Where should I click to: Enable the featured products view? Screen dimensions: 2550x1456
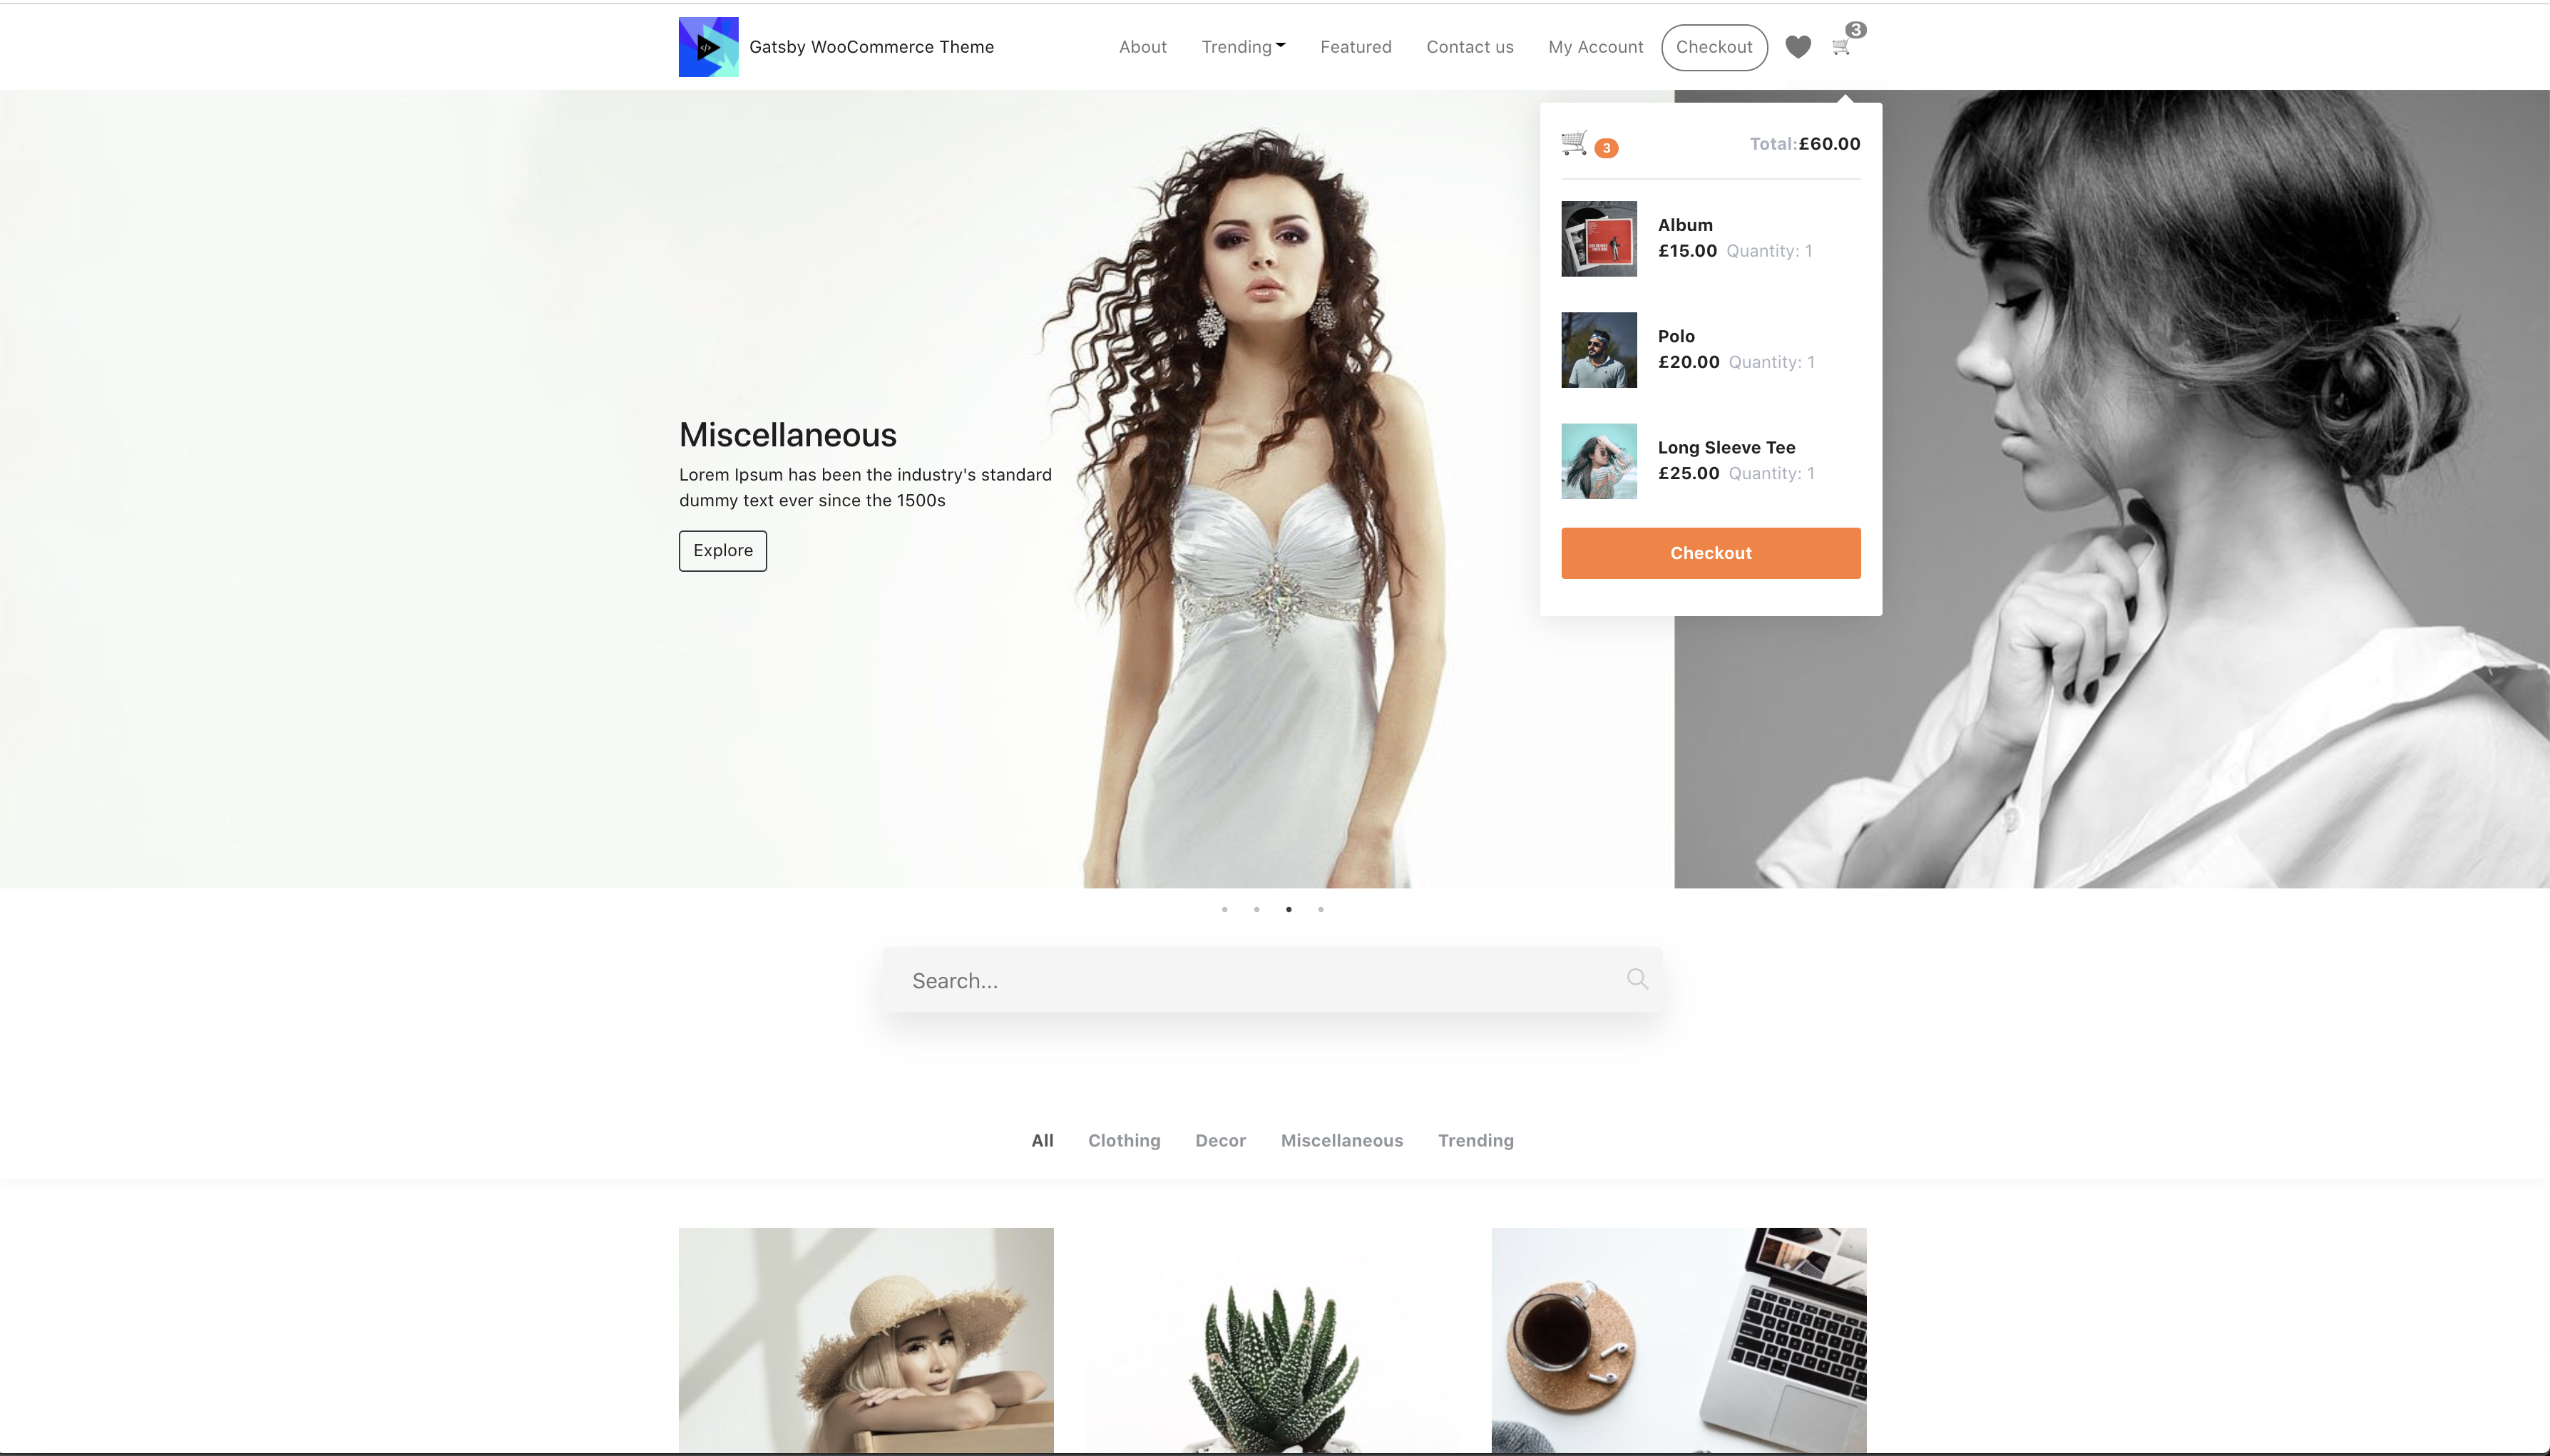coord(1356,46)
